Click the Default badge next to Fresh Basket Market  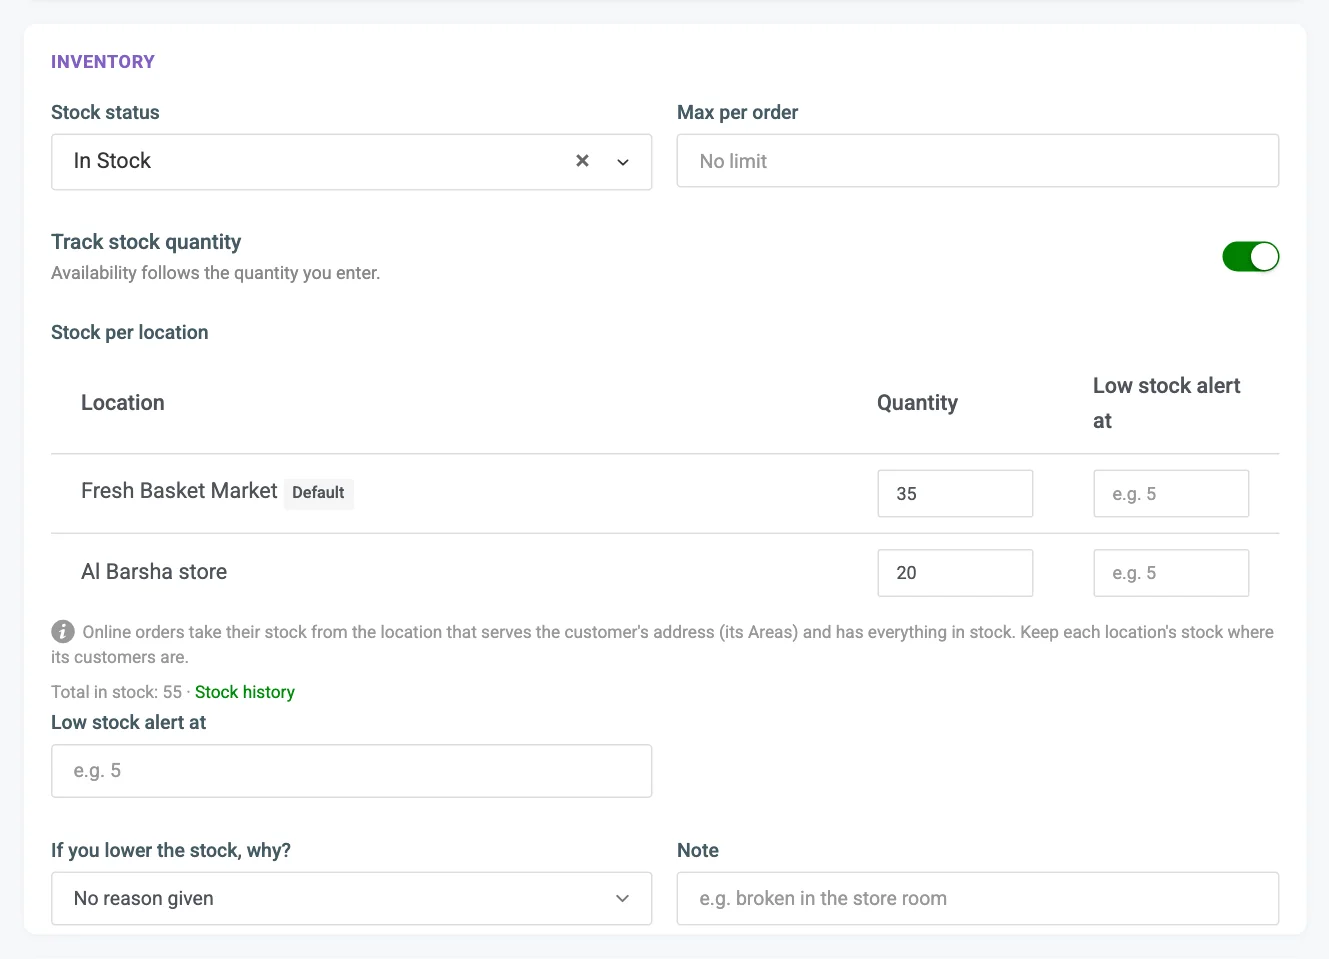point(318,493)
